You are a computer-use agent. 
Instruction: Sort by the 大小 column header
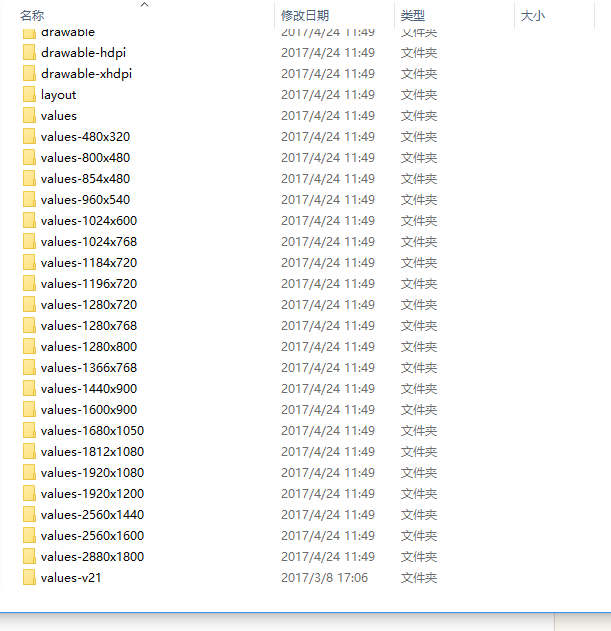pos(533,16)
